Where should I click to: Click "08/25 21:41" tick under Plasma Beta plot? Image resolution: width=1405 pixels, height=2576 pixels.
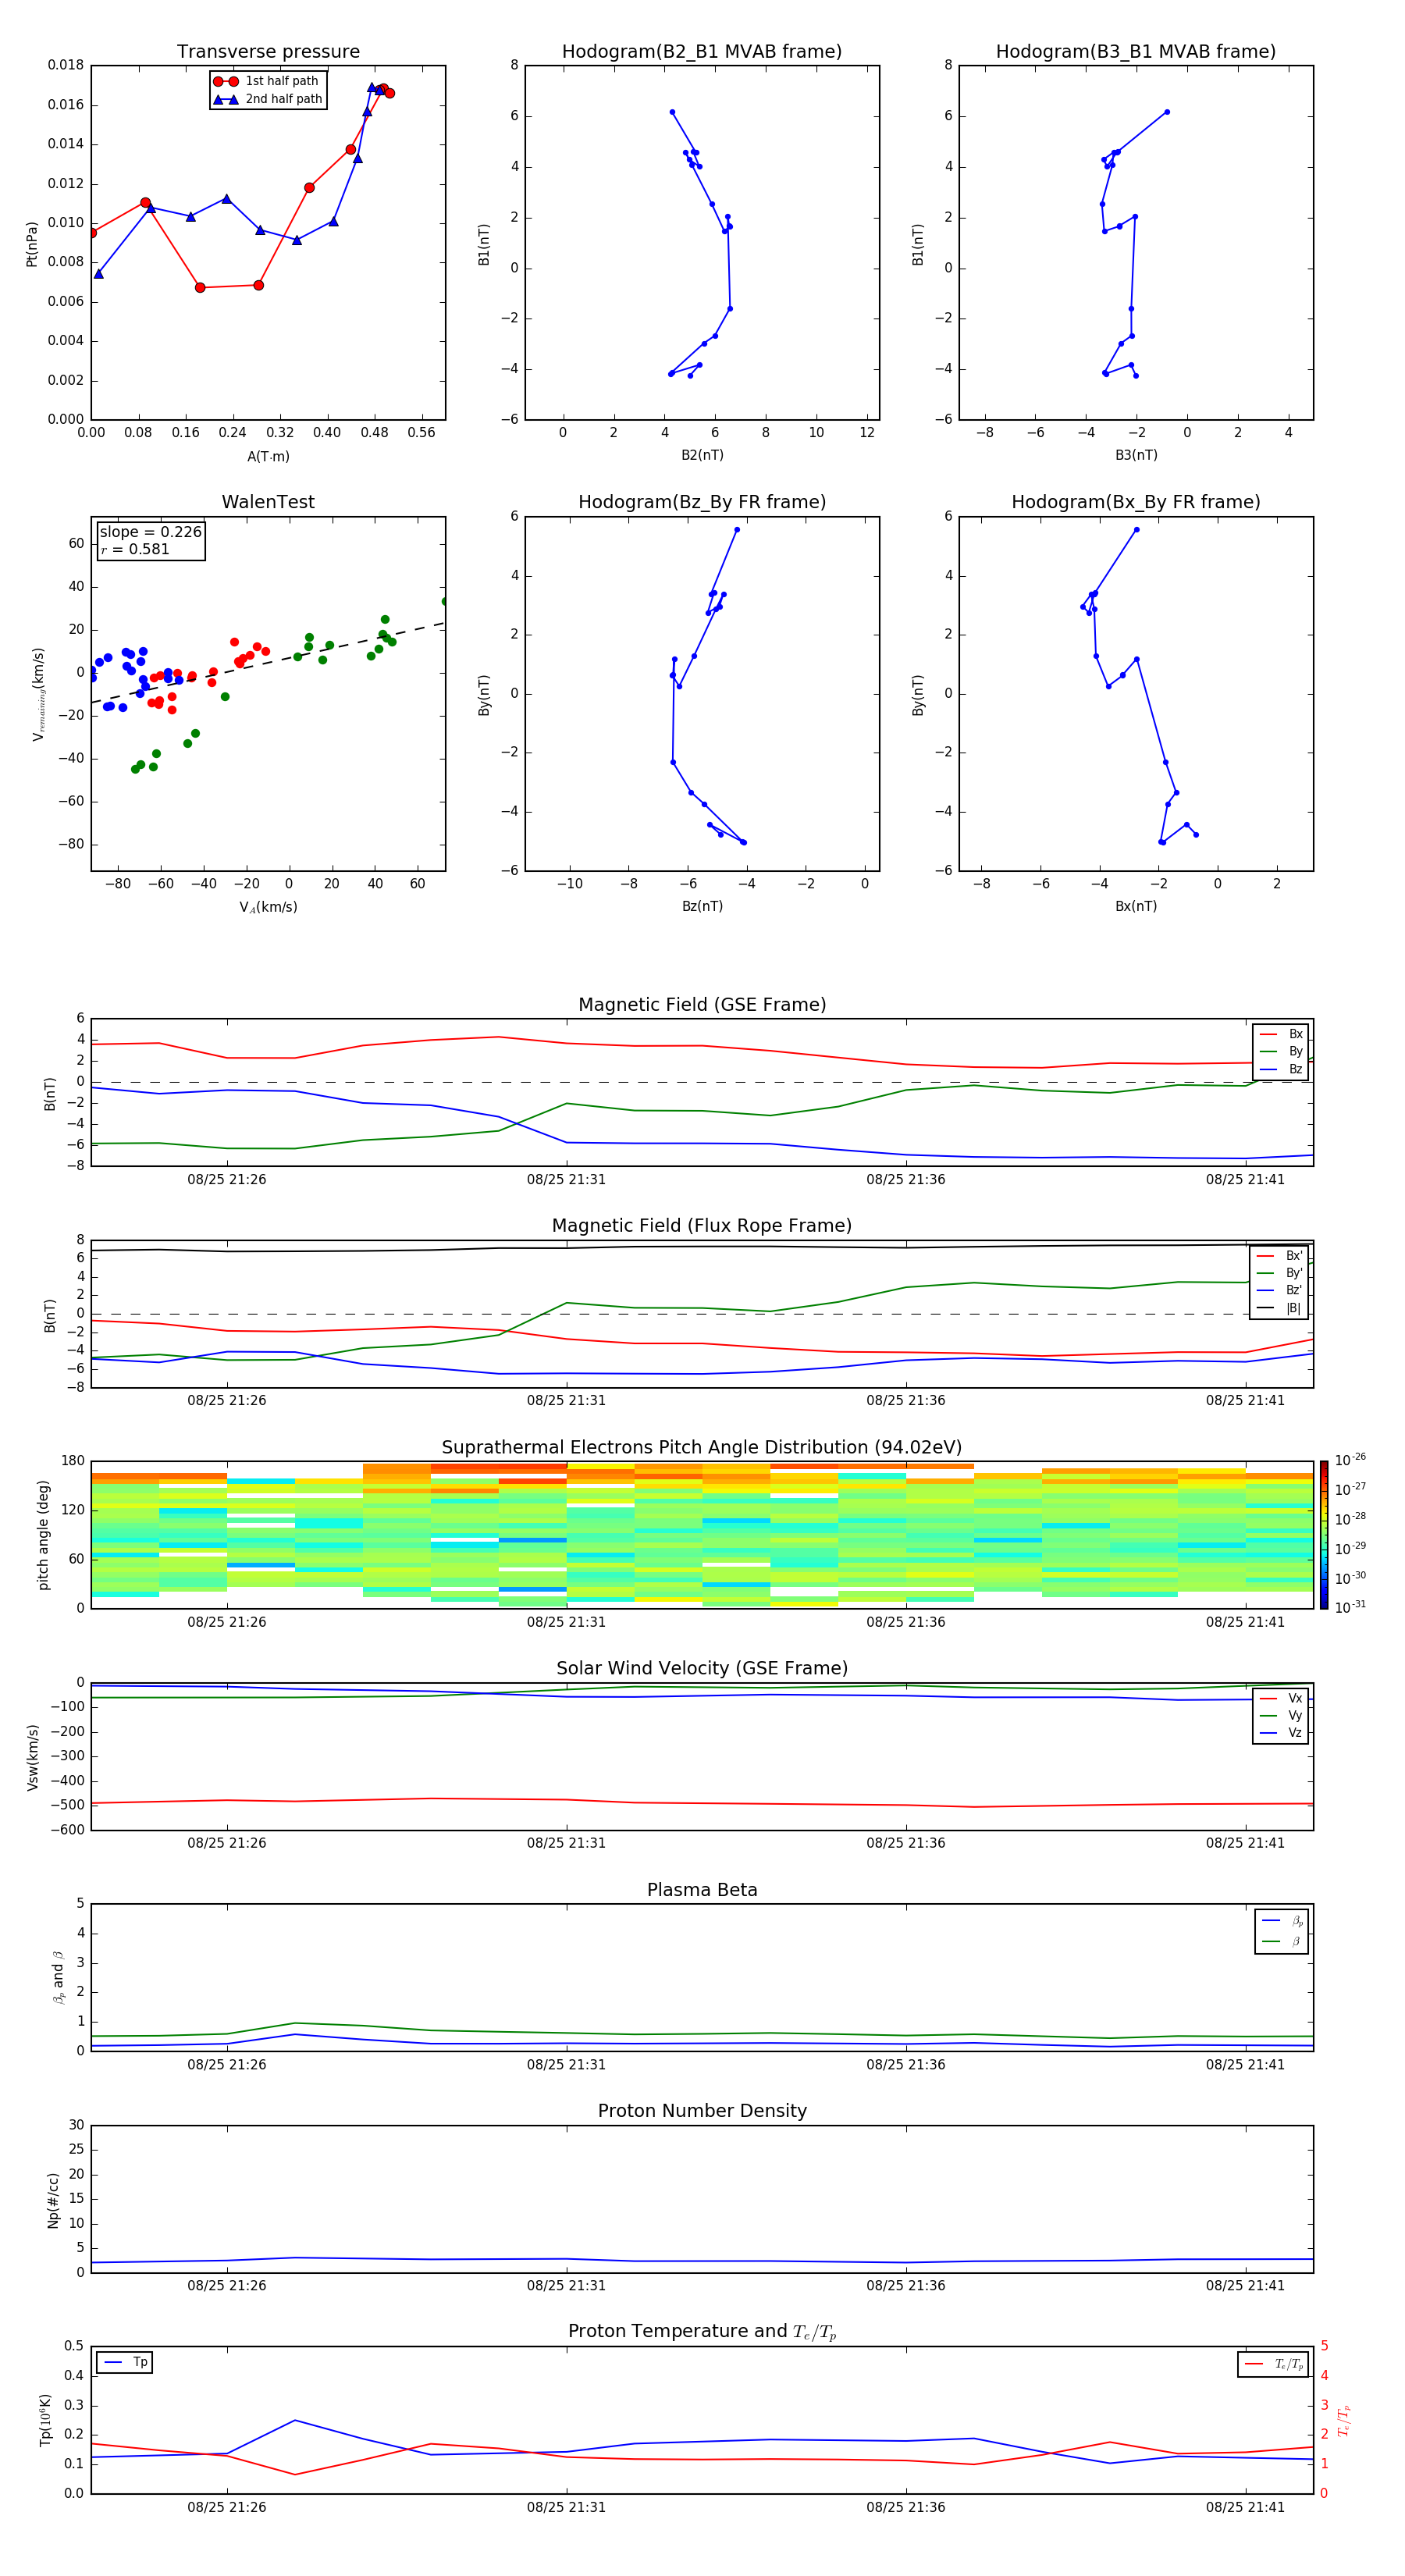1245,2065
